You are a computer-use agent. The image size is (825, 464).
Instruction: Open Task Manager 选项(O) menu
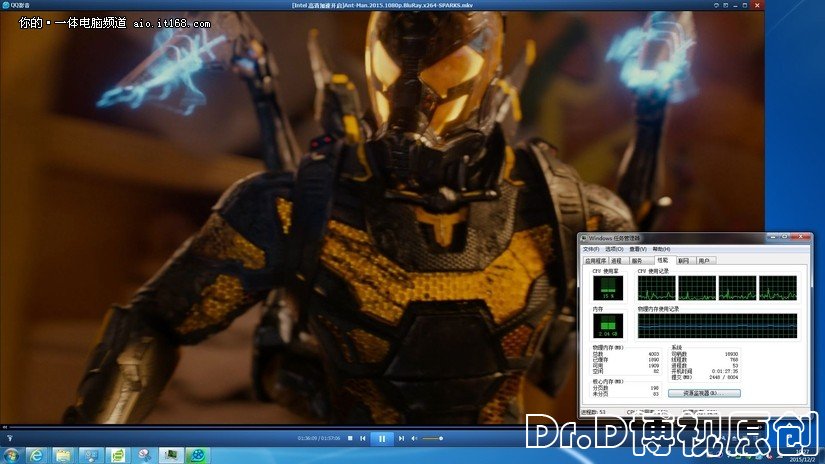[x=614, y=249]
